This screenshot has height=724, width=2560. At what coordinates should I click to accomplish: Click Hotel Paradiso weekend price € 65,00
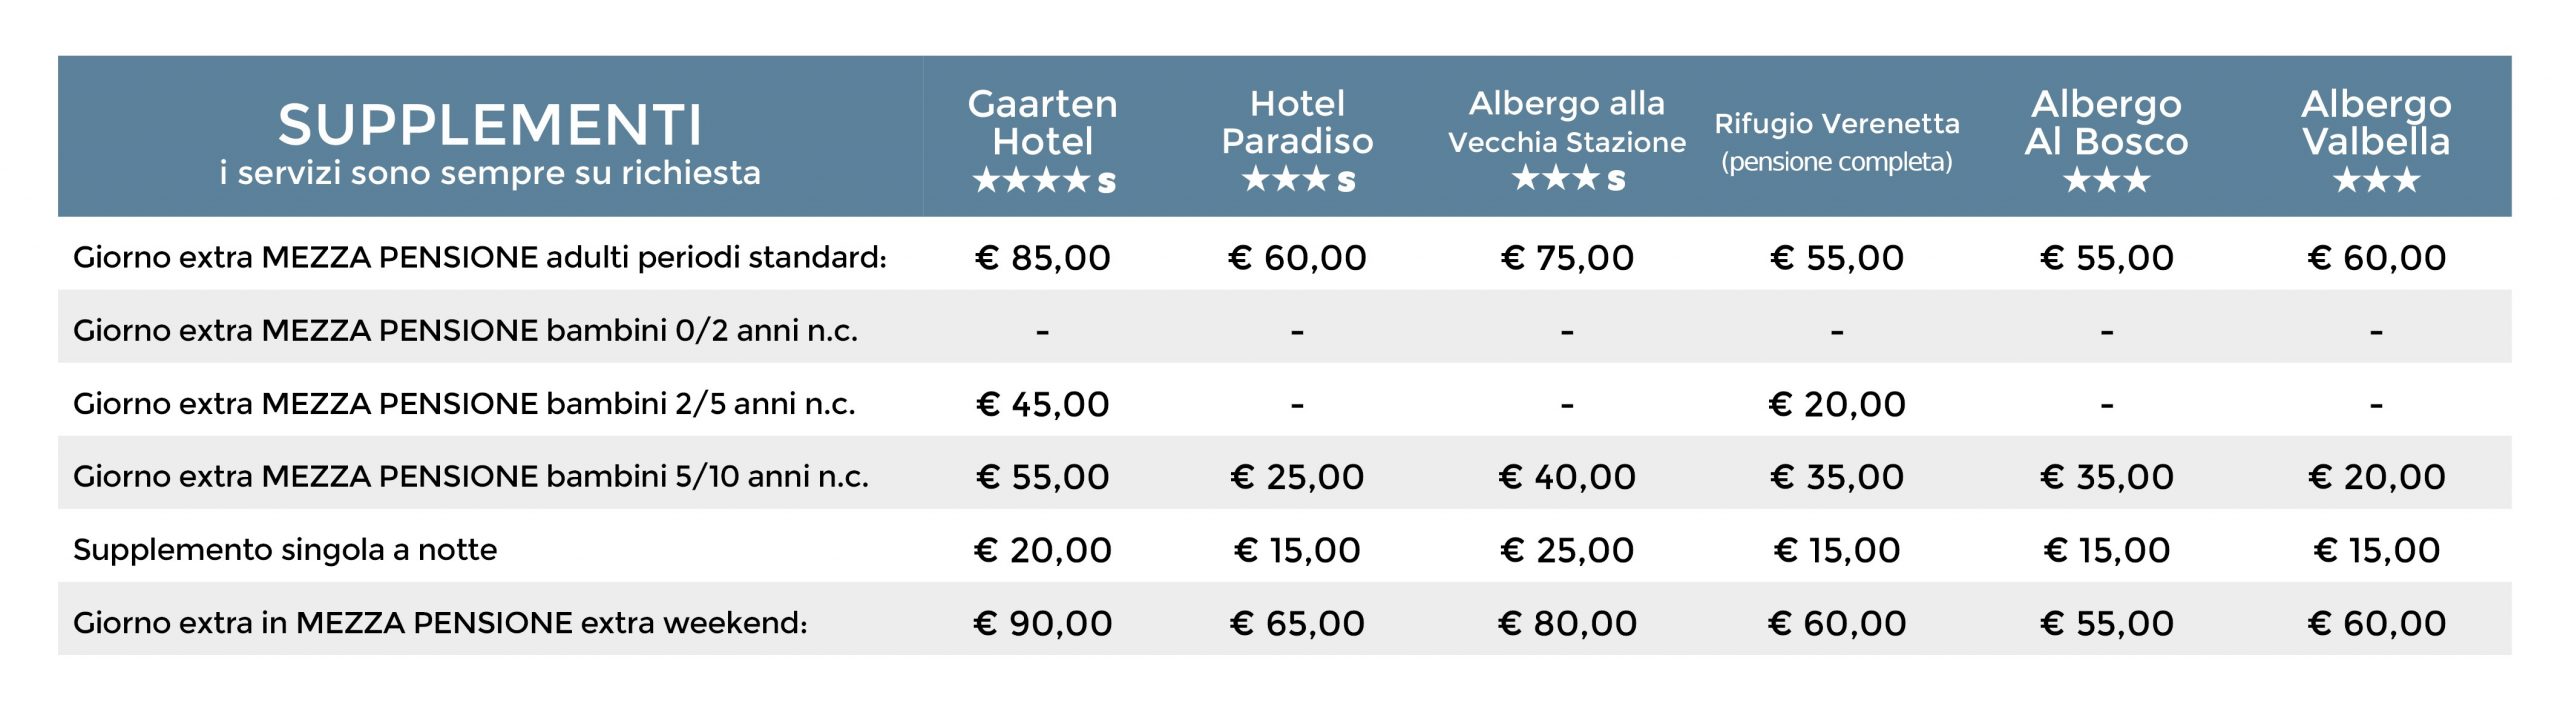1297,624
